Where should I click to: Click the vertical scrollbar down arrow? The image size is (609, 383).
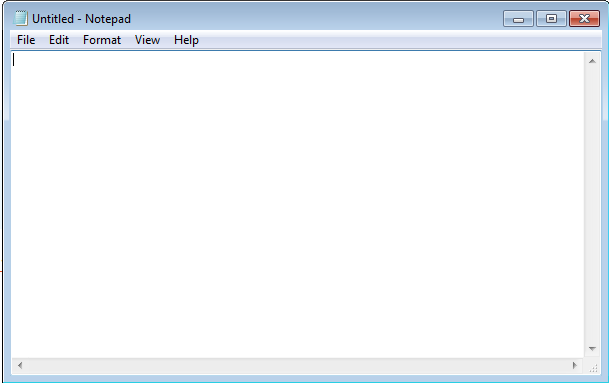point(592,349)
